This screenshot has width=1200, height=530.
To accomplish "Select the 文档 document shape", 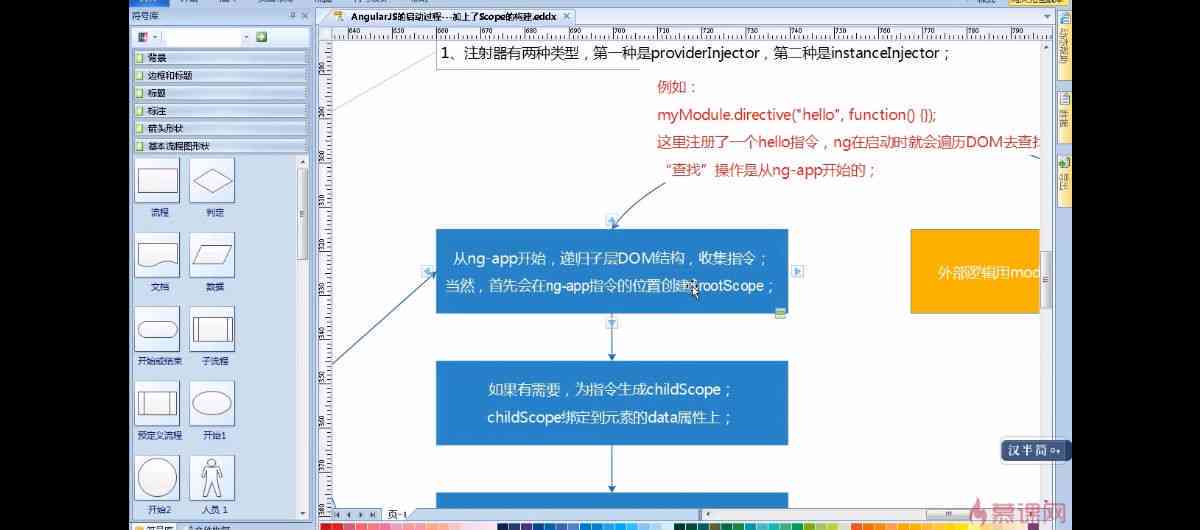I will [158, 255].
